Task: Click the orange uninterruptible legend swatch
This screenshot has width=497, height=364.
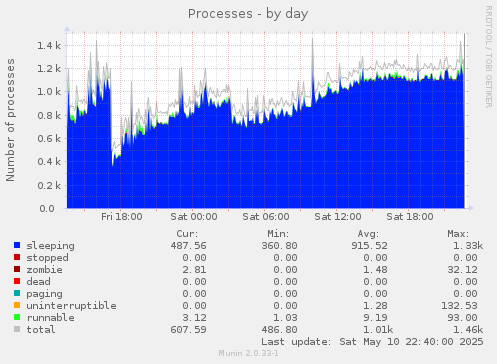Action: point(17,305)
